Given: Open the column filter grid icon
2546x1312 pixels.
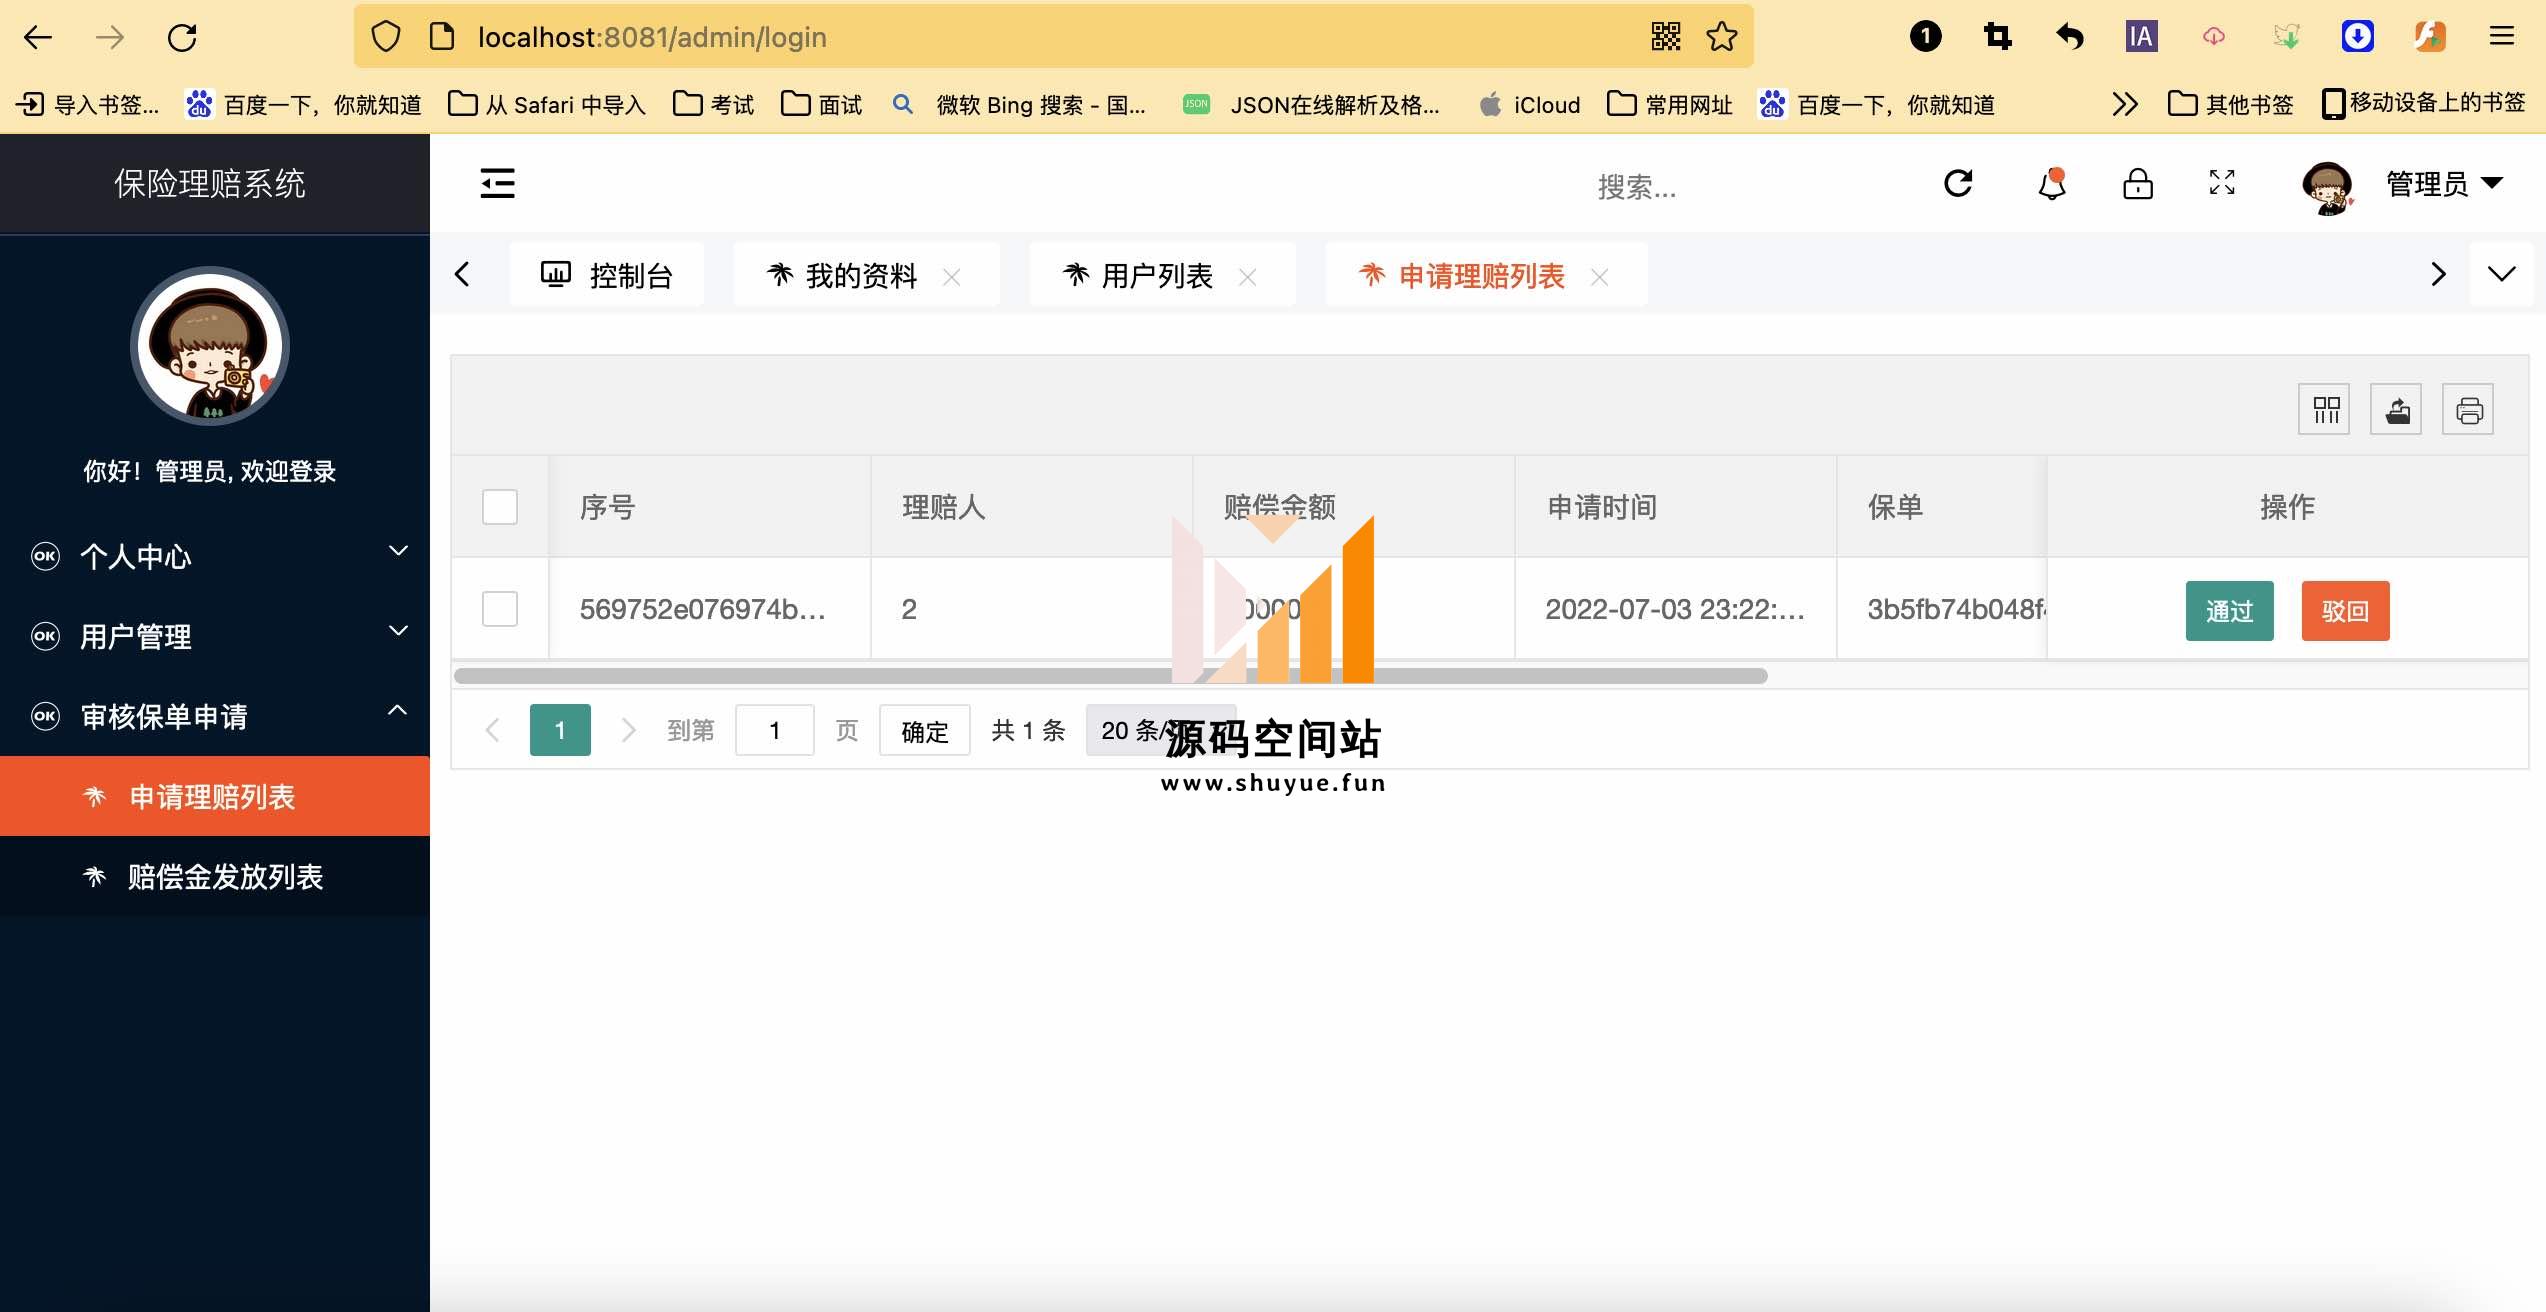Looking at the screenshot, I should [2325, 409].
